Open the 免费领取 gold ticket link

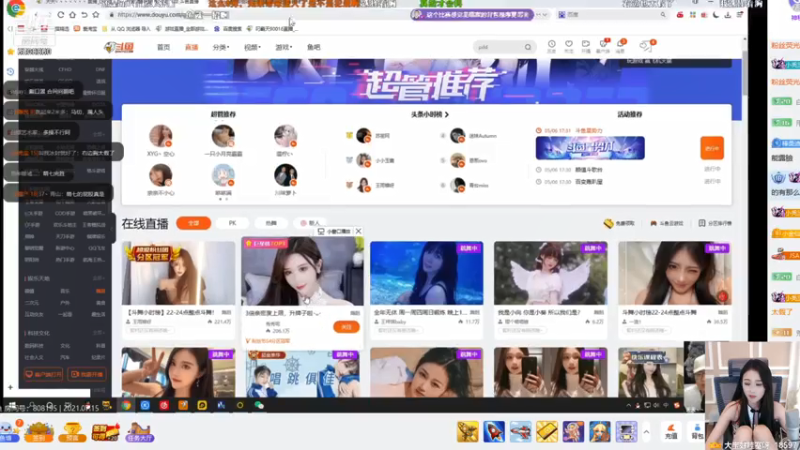(619, 223)
